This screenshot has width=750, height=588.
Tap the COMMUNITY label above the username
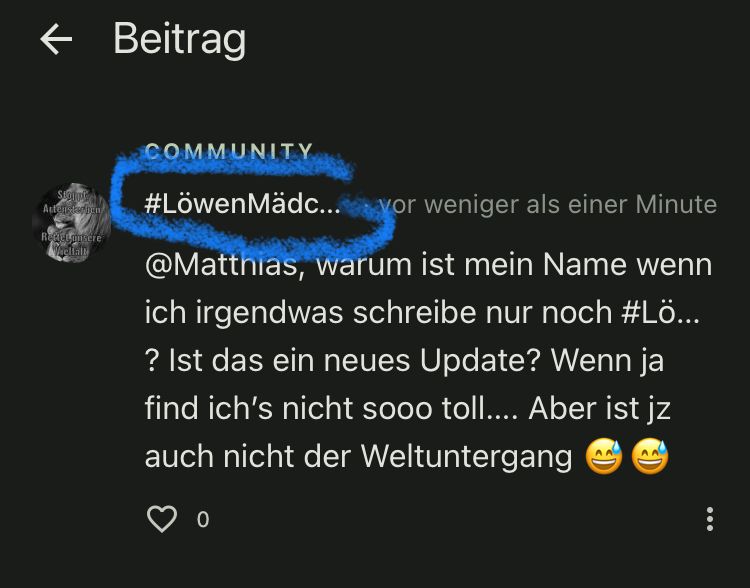[229, 152]
